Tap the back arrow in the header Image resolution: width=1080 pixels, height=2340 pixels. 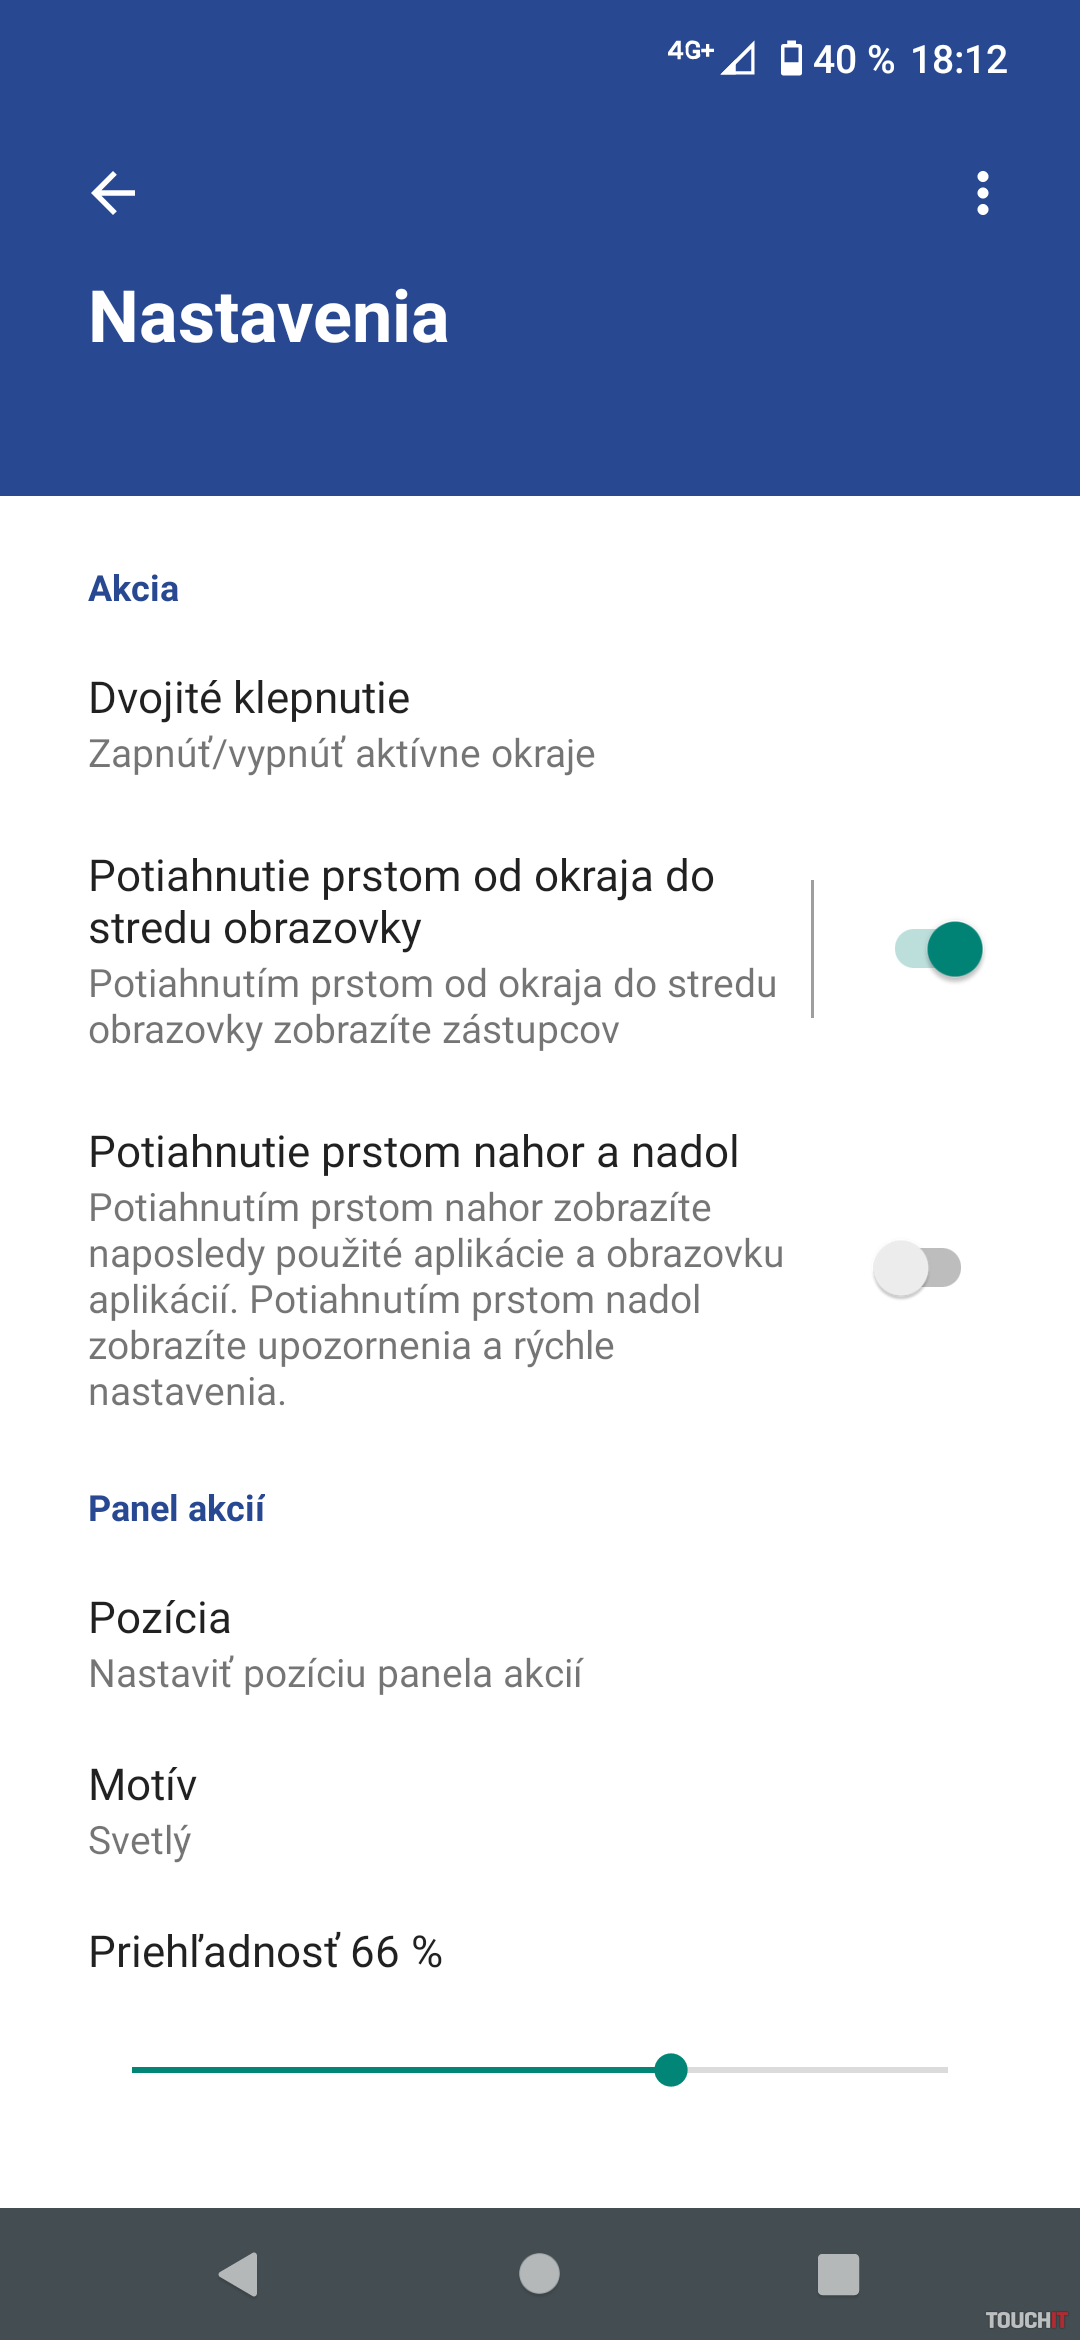113,193
